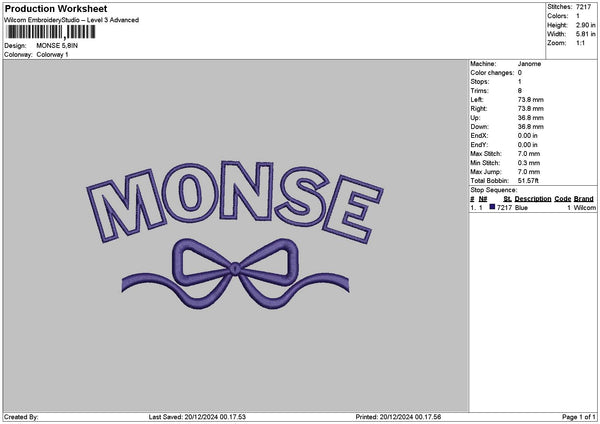This screenshot has height=424, width=600.
Task: Click the Up extent '36.8 mm'
Action: tap(530, 117)
